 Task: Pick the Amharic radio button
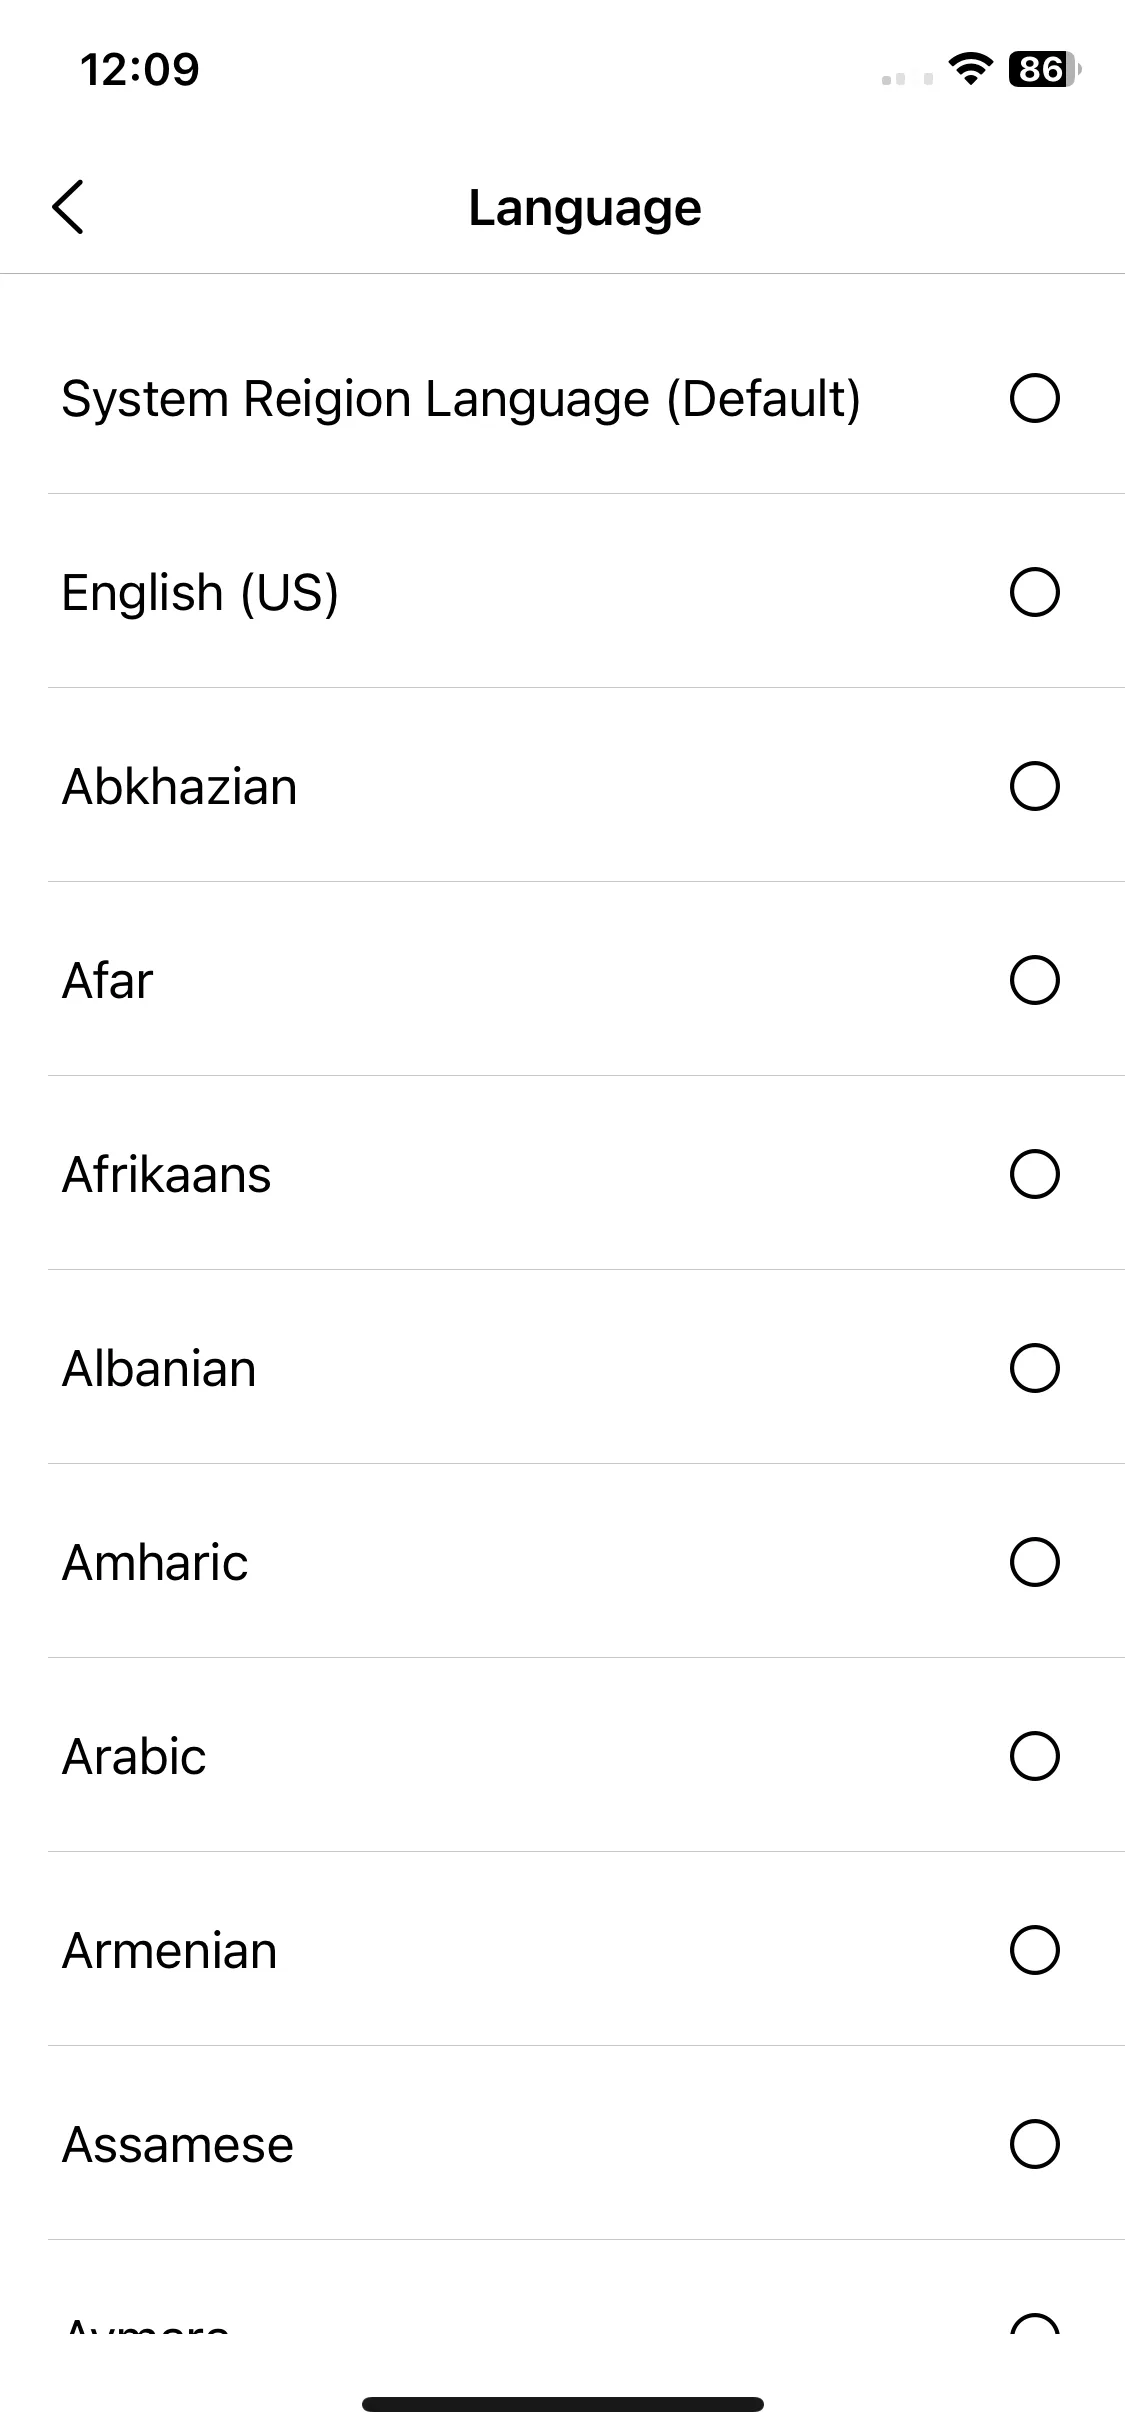[1034, 1562]
